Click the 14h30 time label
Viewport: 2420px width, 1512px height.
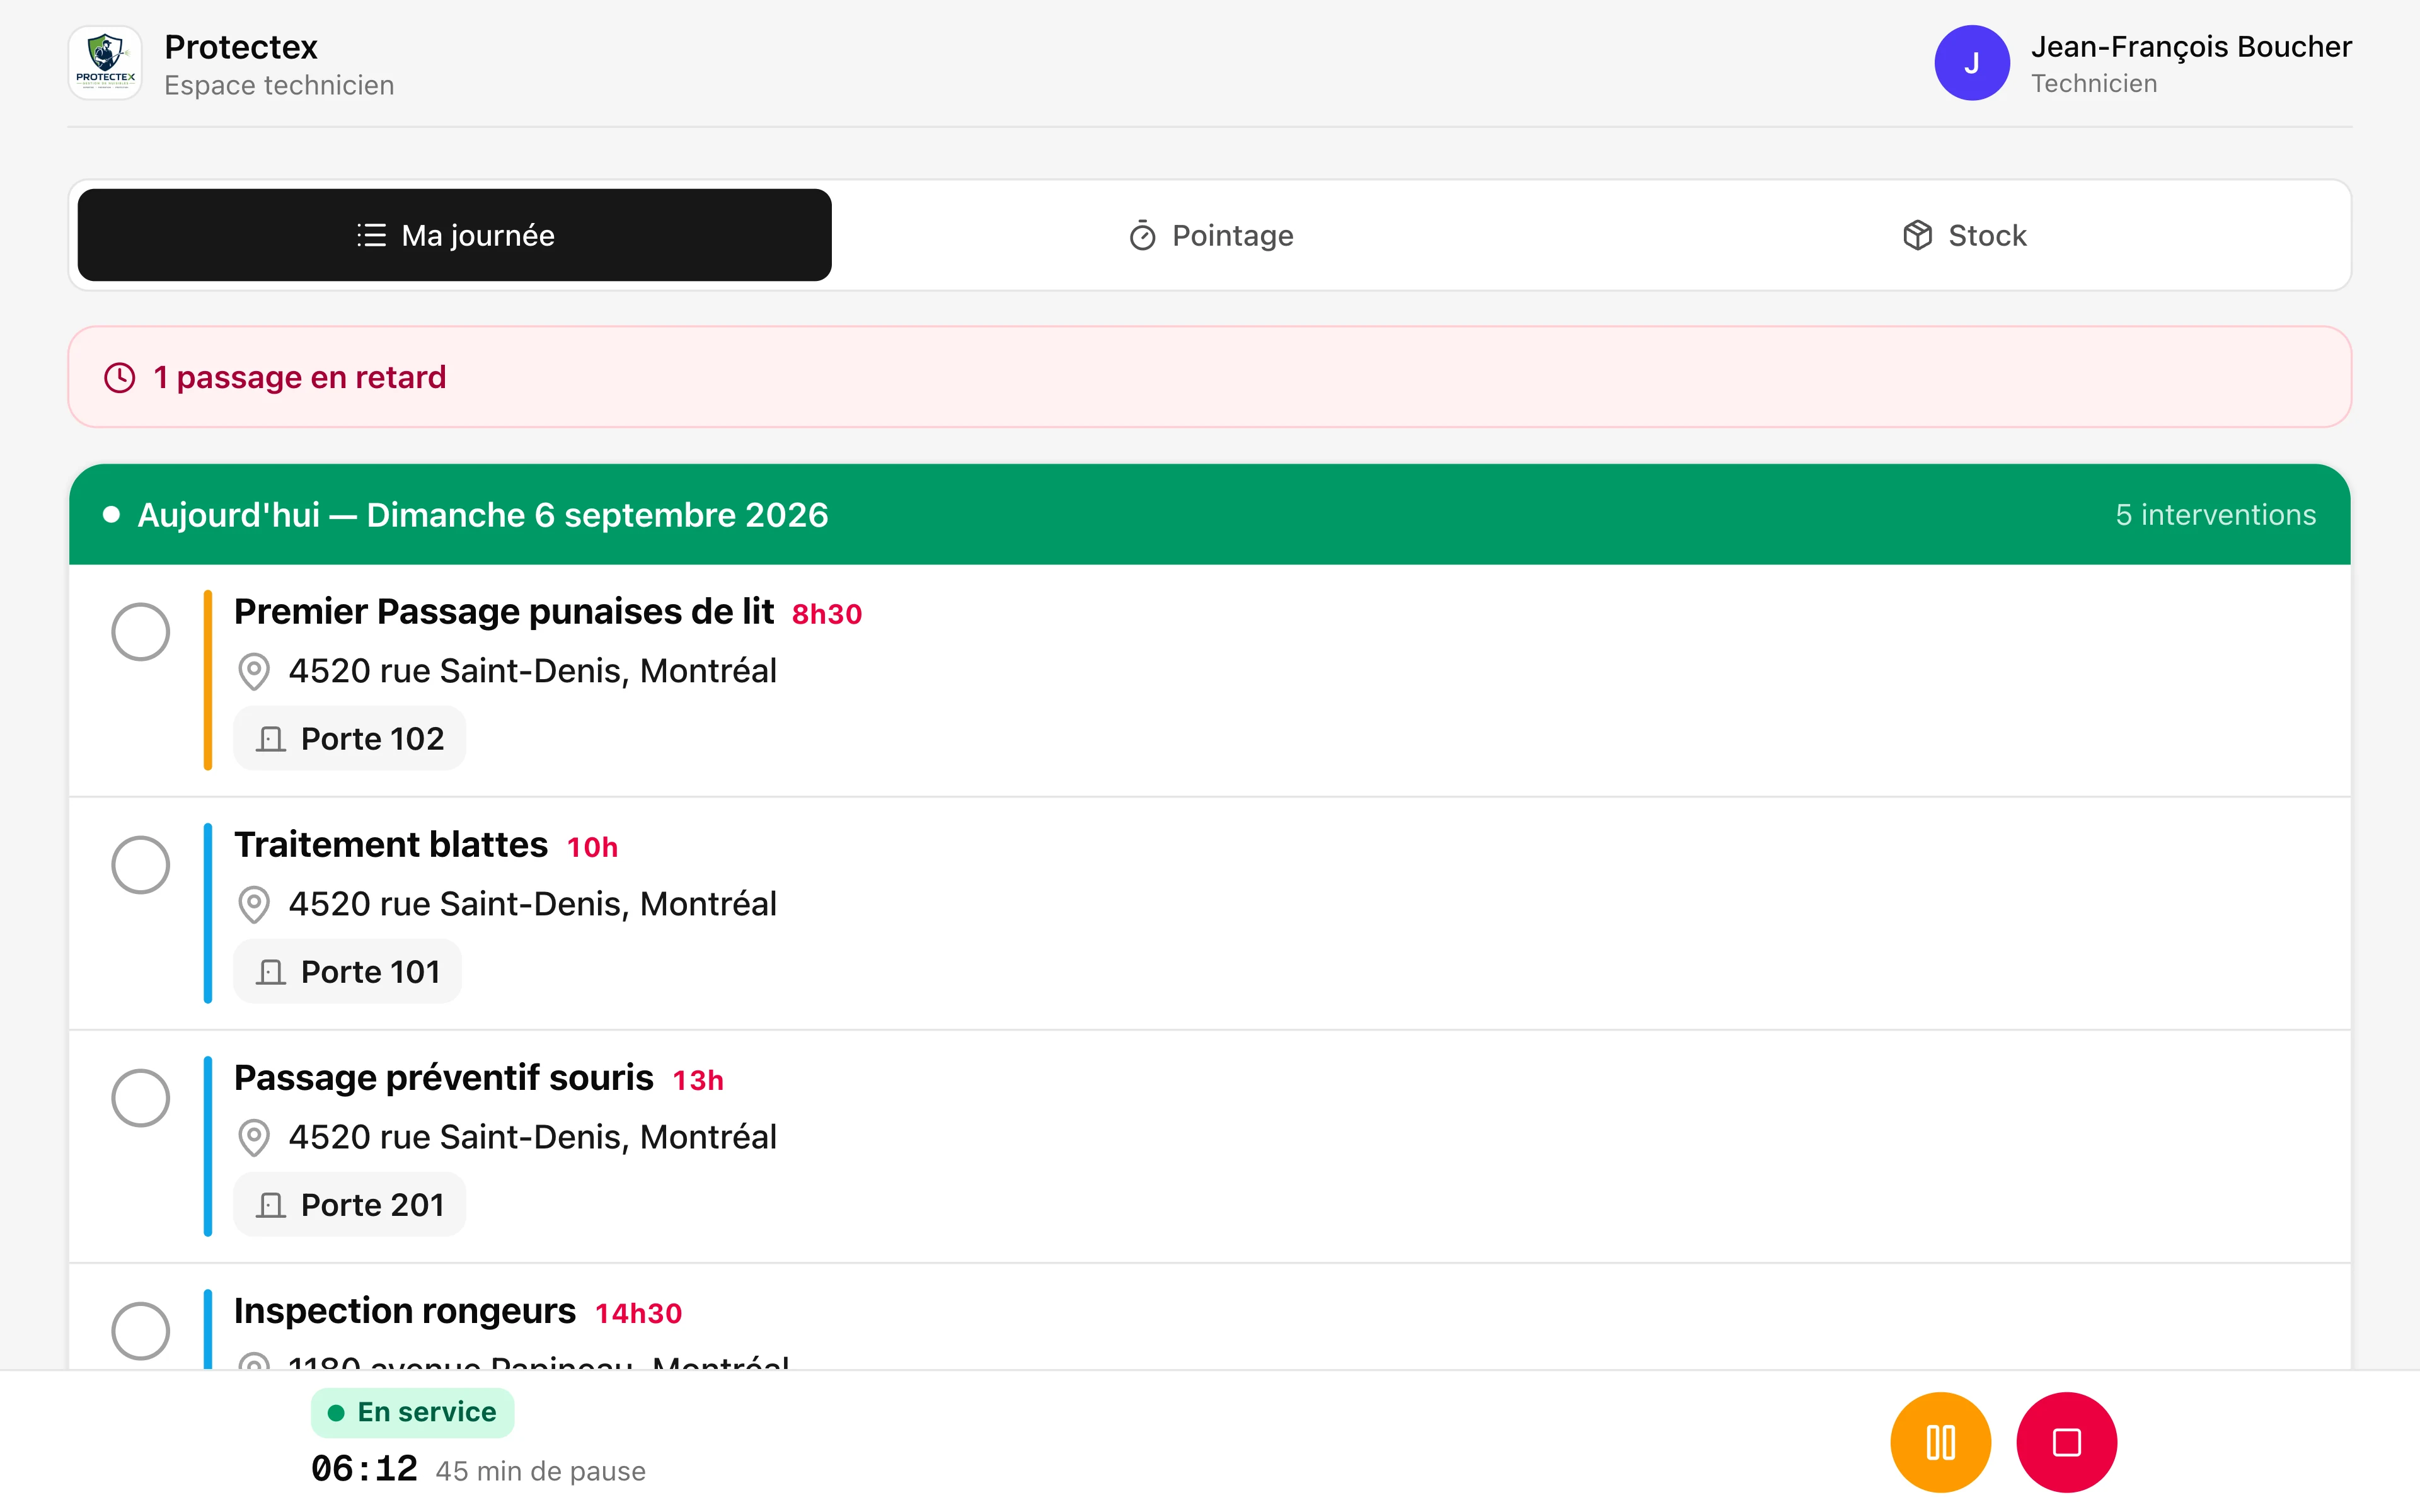pos(639,1313)
